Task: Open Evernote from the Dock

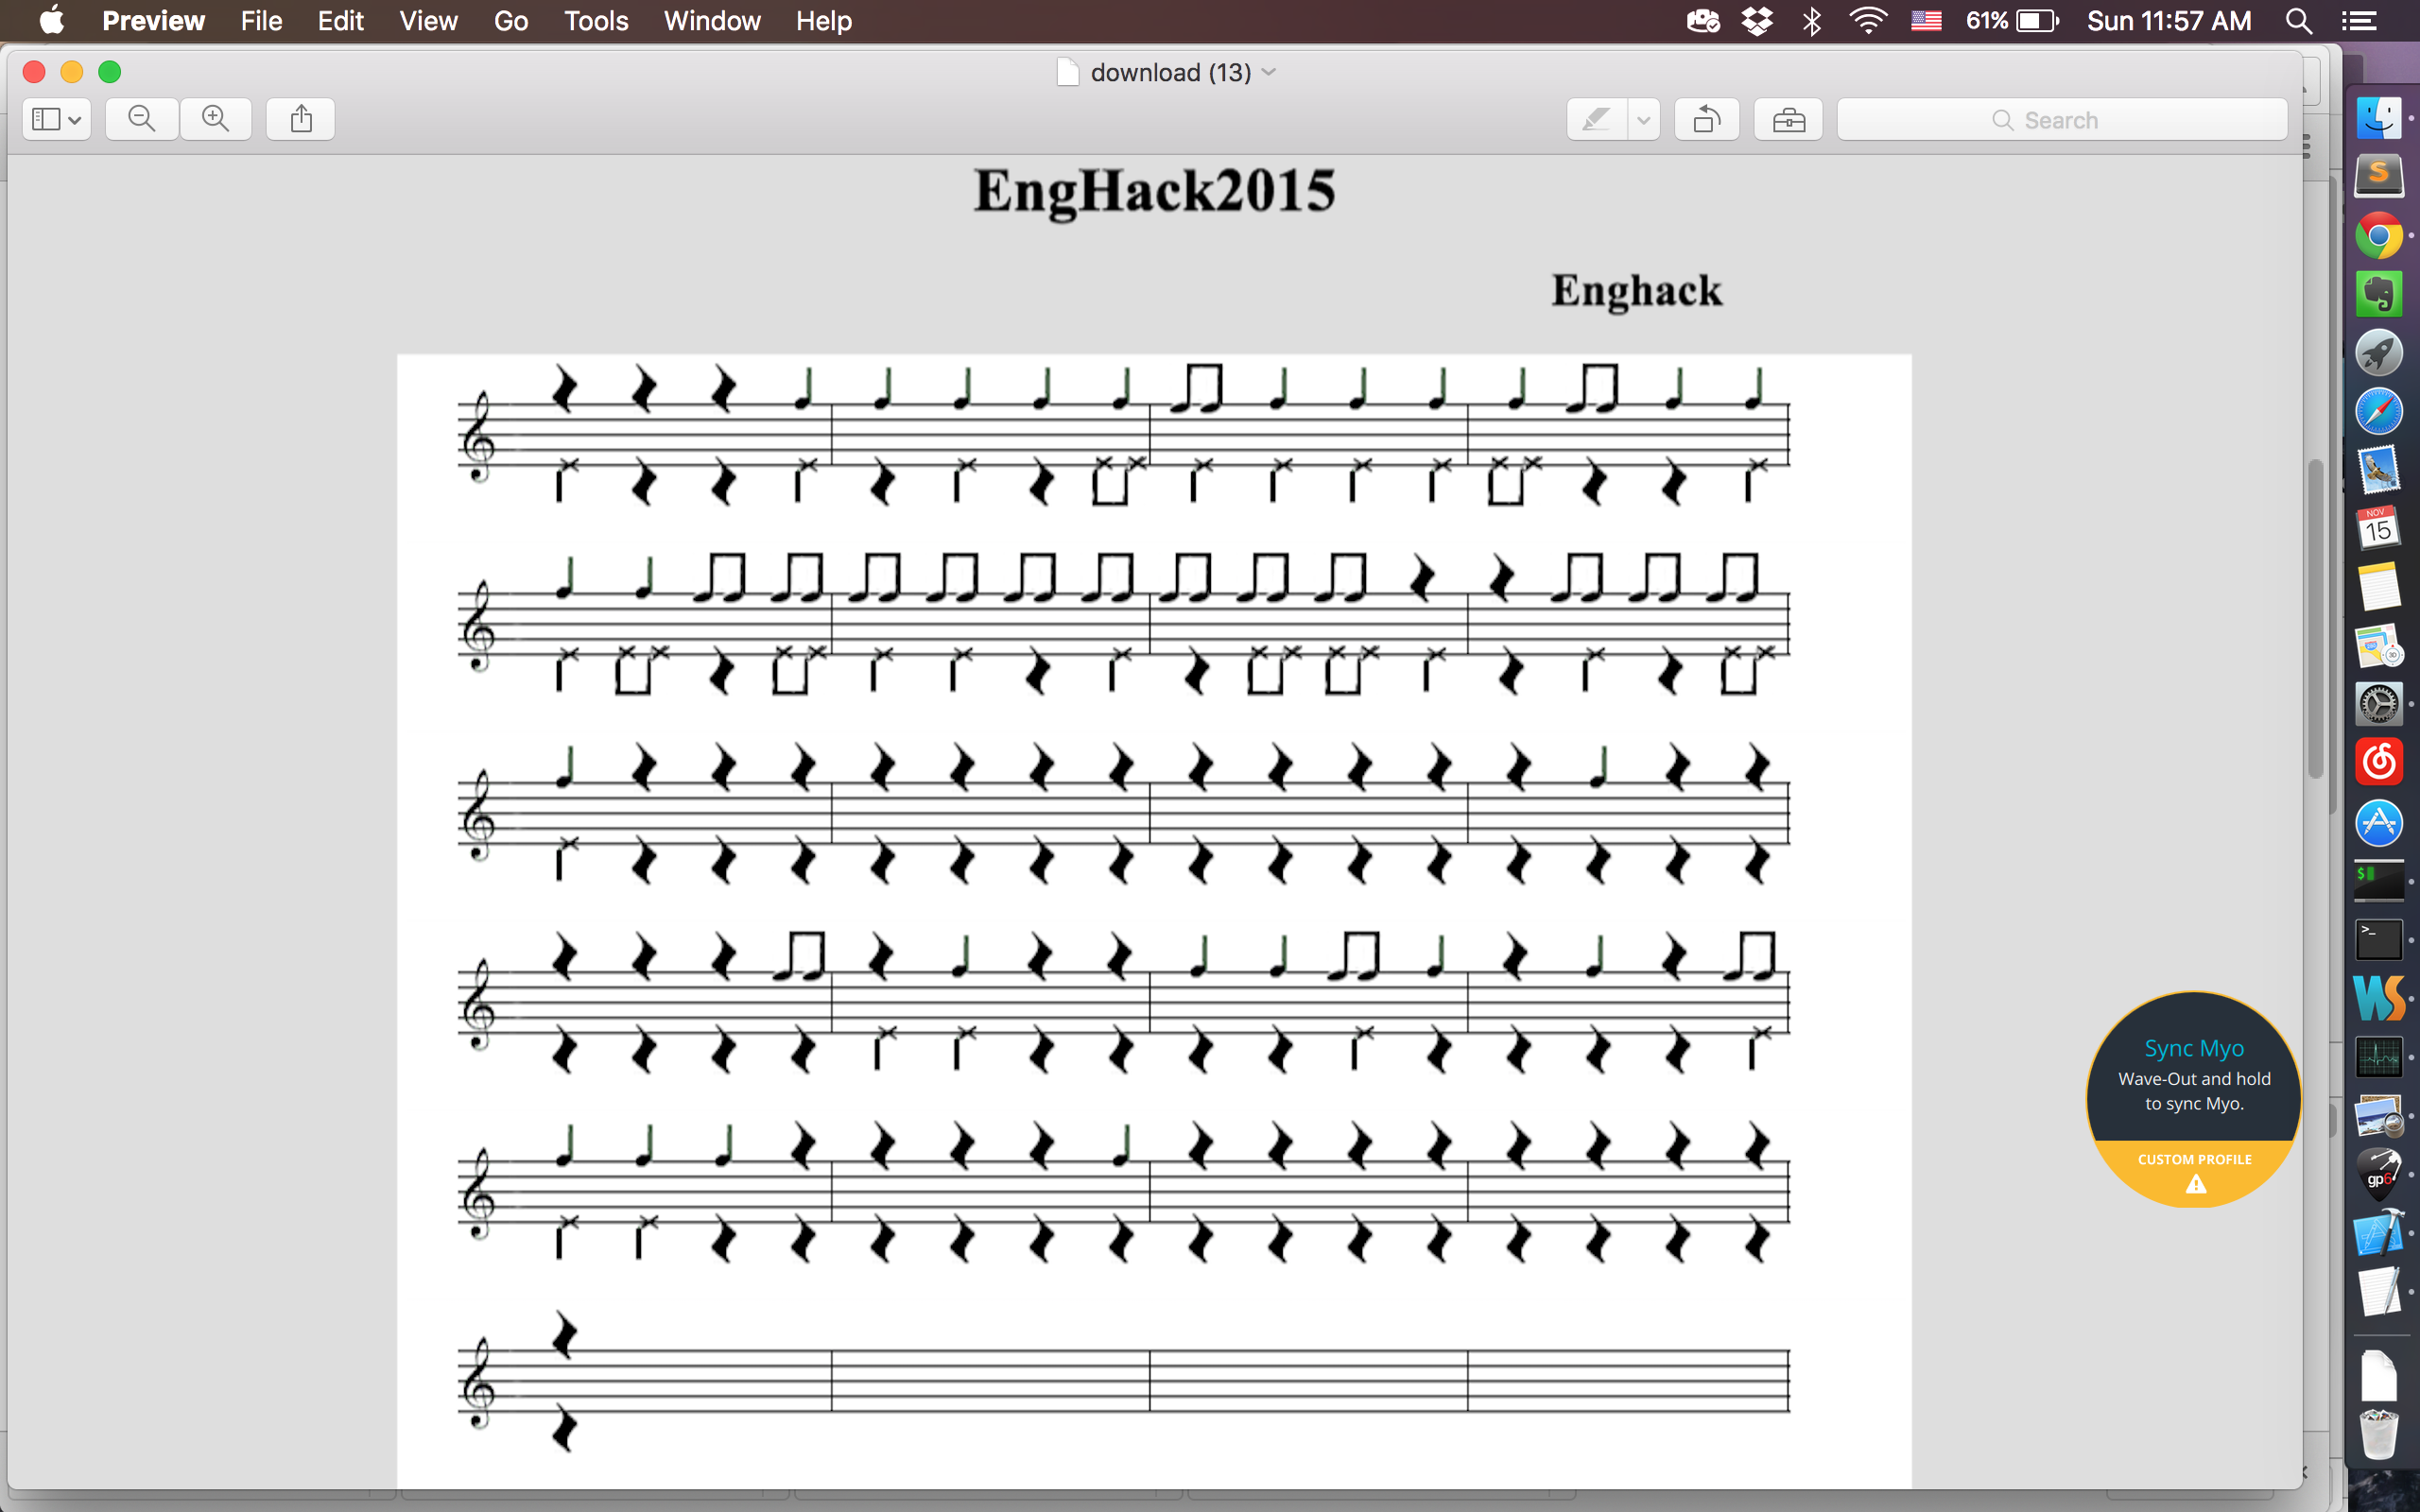Action: click(x=2378, y=295)
